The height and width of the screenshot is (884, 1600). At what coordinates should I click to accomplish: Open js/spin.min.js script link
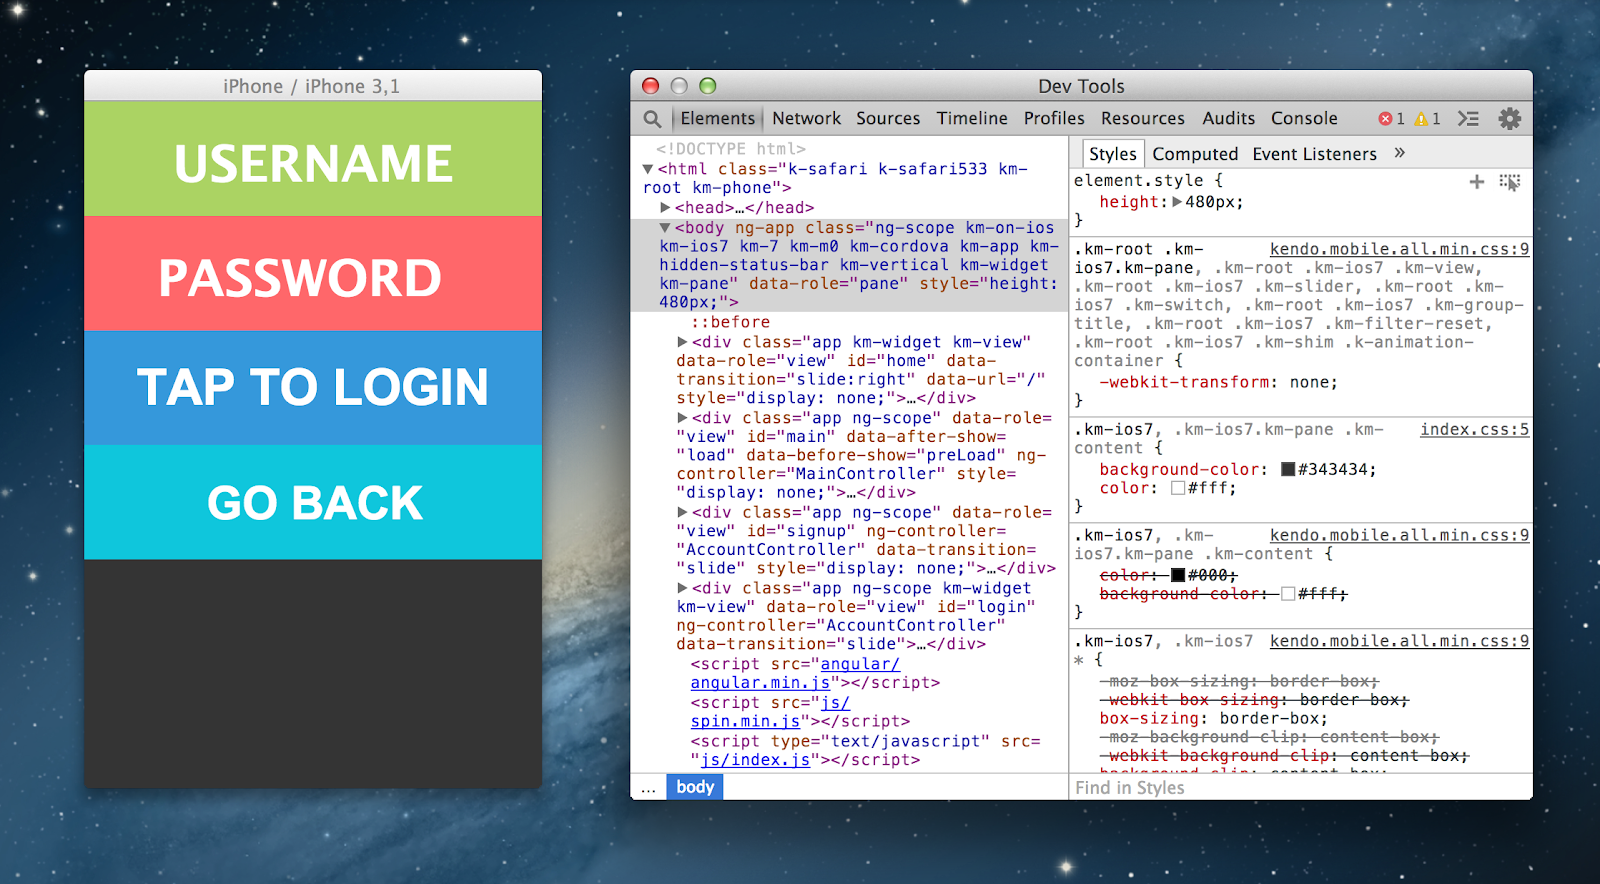(x=770, y=712)
